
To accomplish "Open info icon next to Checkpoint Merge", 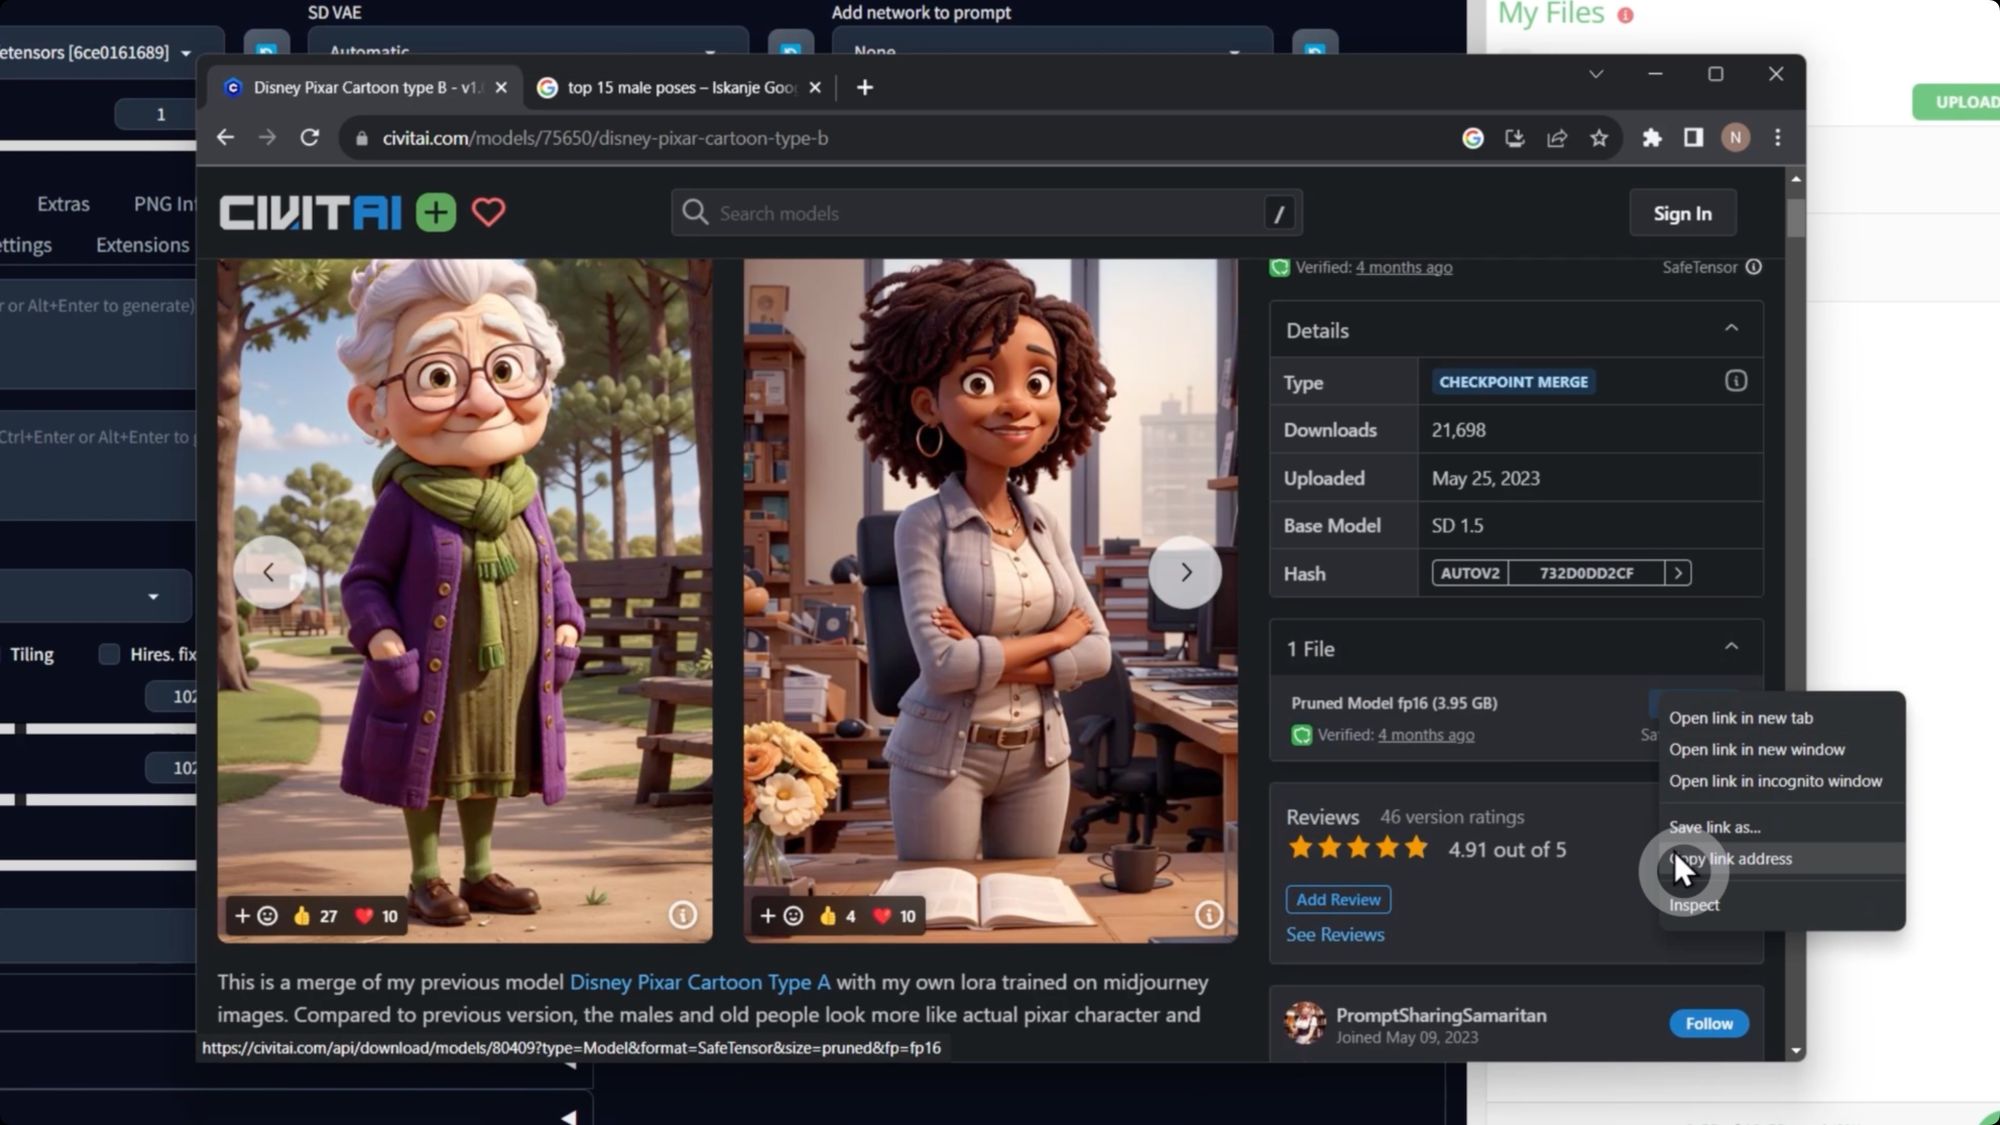I will coord(1735,381).
